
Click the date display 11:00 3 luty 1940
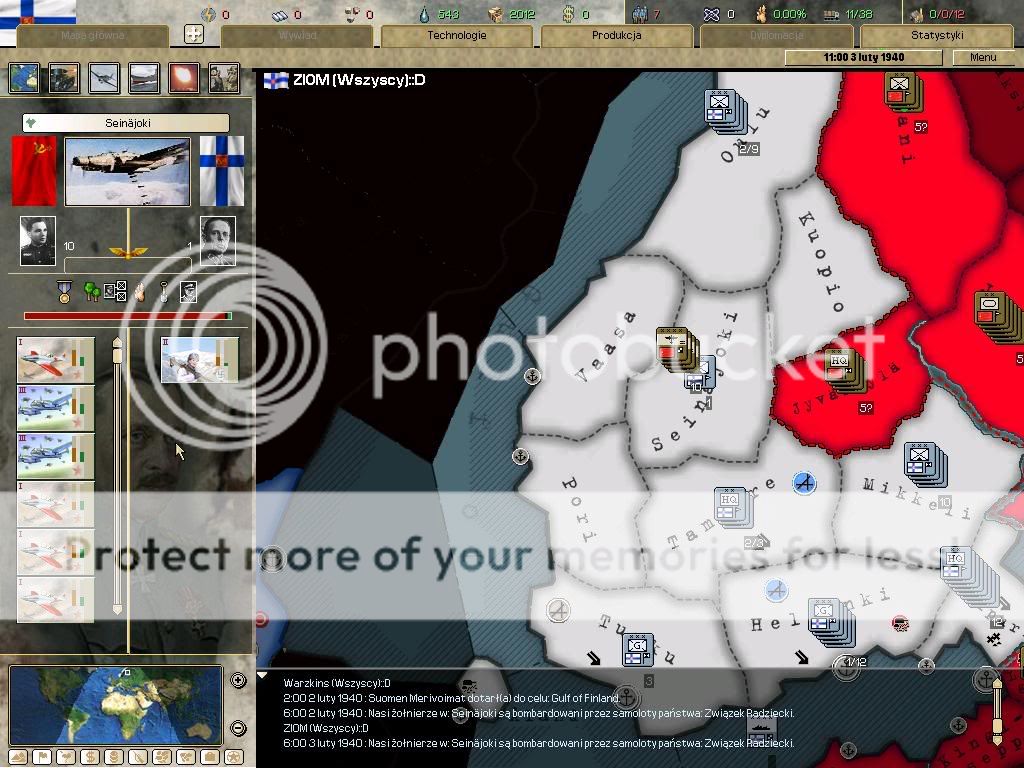click(864, 57)
